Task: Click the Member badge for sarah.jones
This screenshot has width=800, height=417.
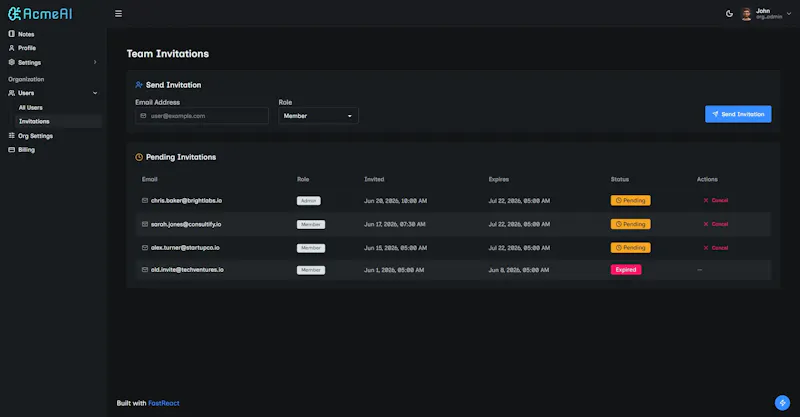Action: pyautogui.click(x=311, y=225)
